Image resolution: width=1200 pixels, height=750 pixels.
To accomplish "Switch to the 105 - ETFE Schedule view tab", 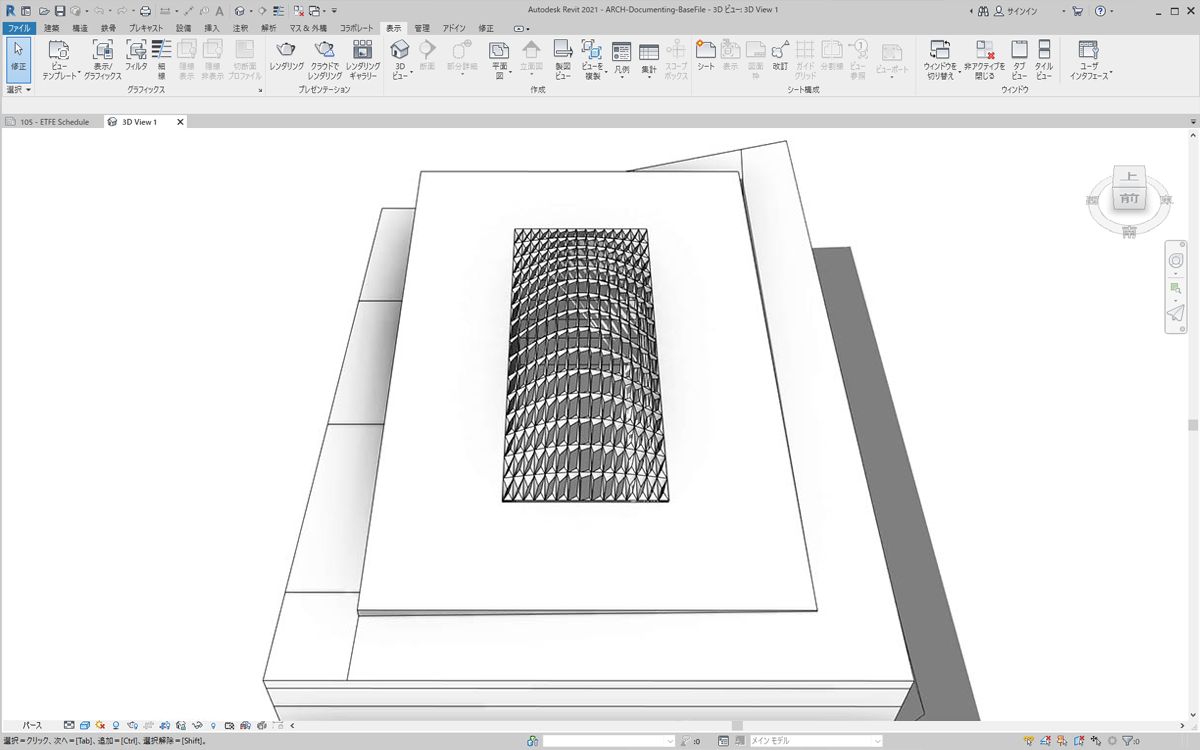I will coord(49,122).
